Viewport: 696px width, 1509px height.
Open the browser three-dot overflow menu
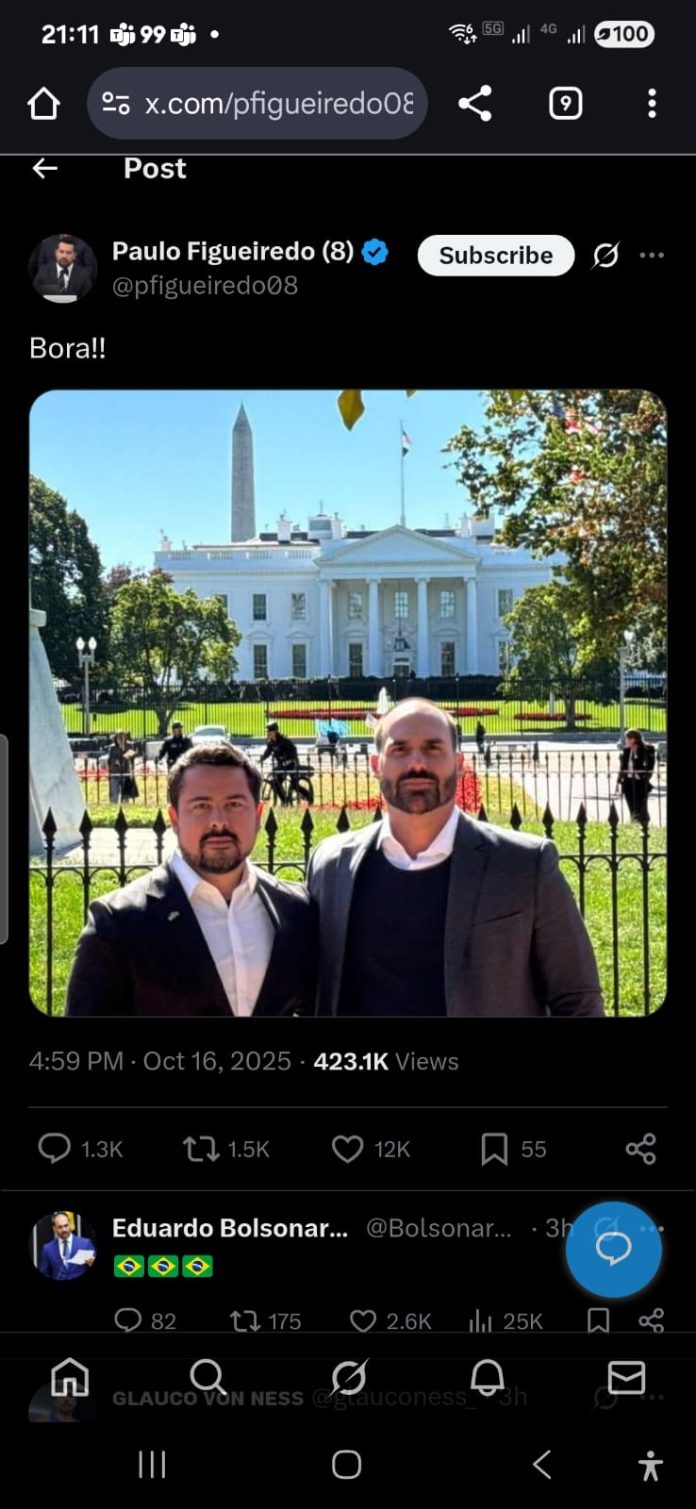tap(652, 103)
